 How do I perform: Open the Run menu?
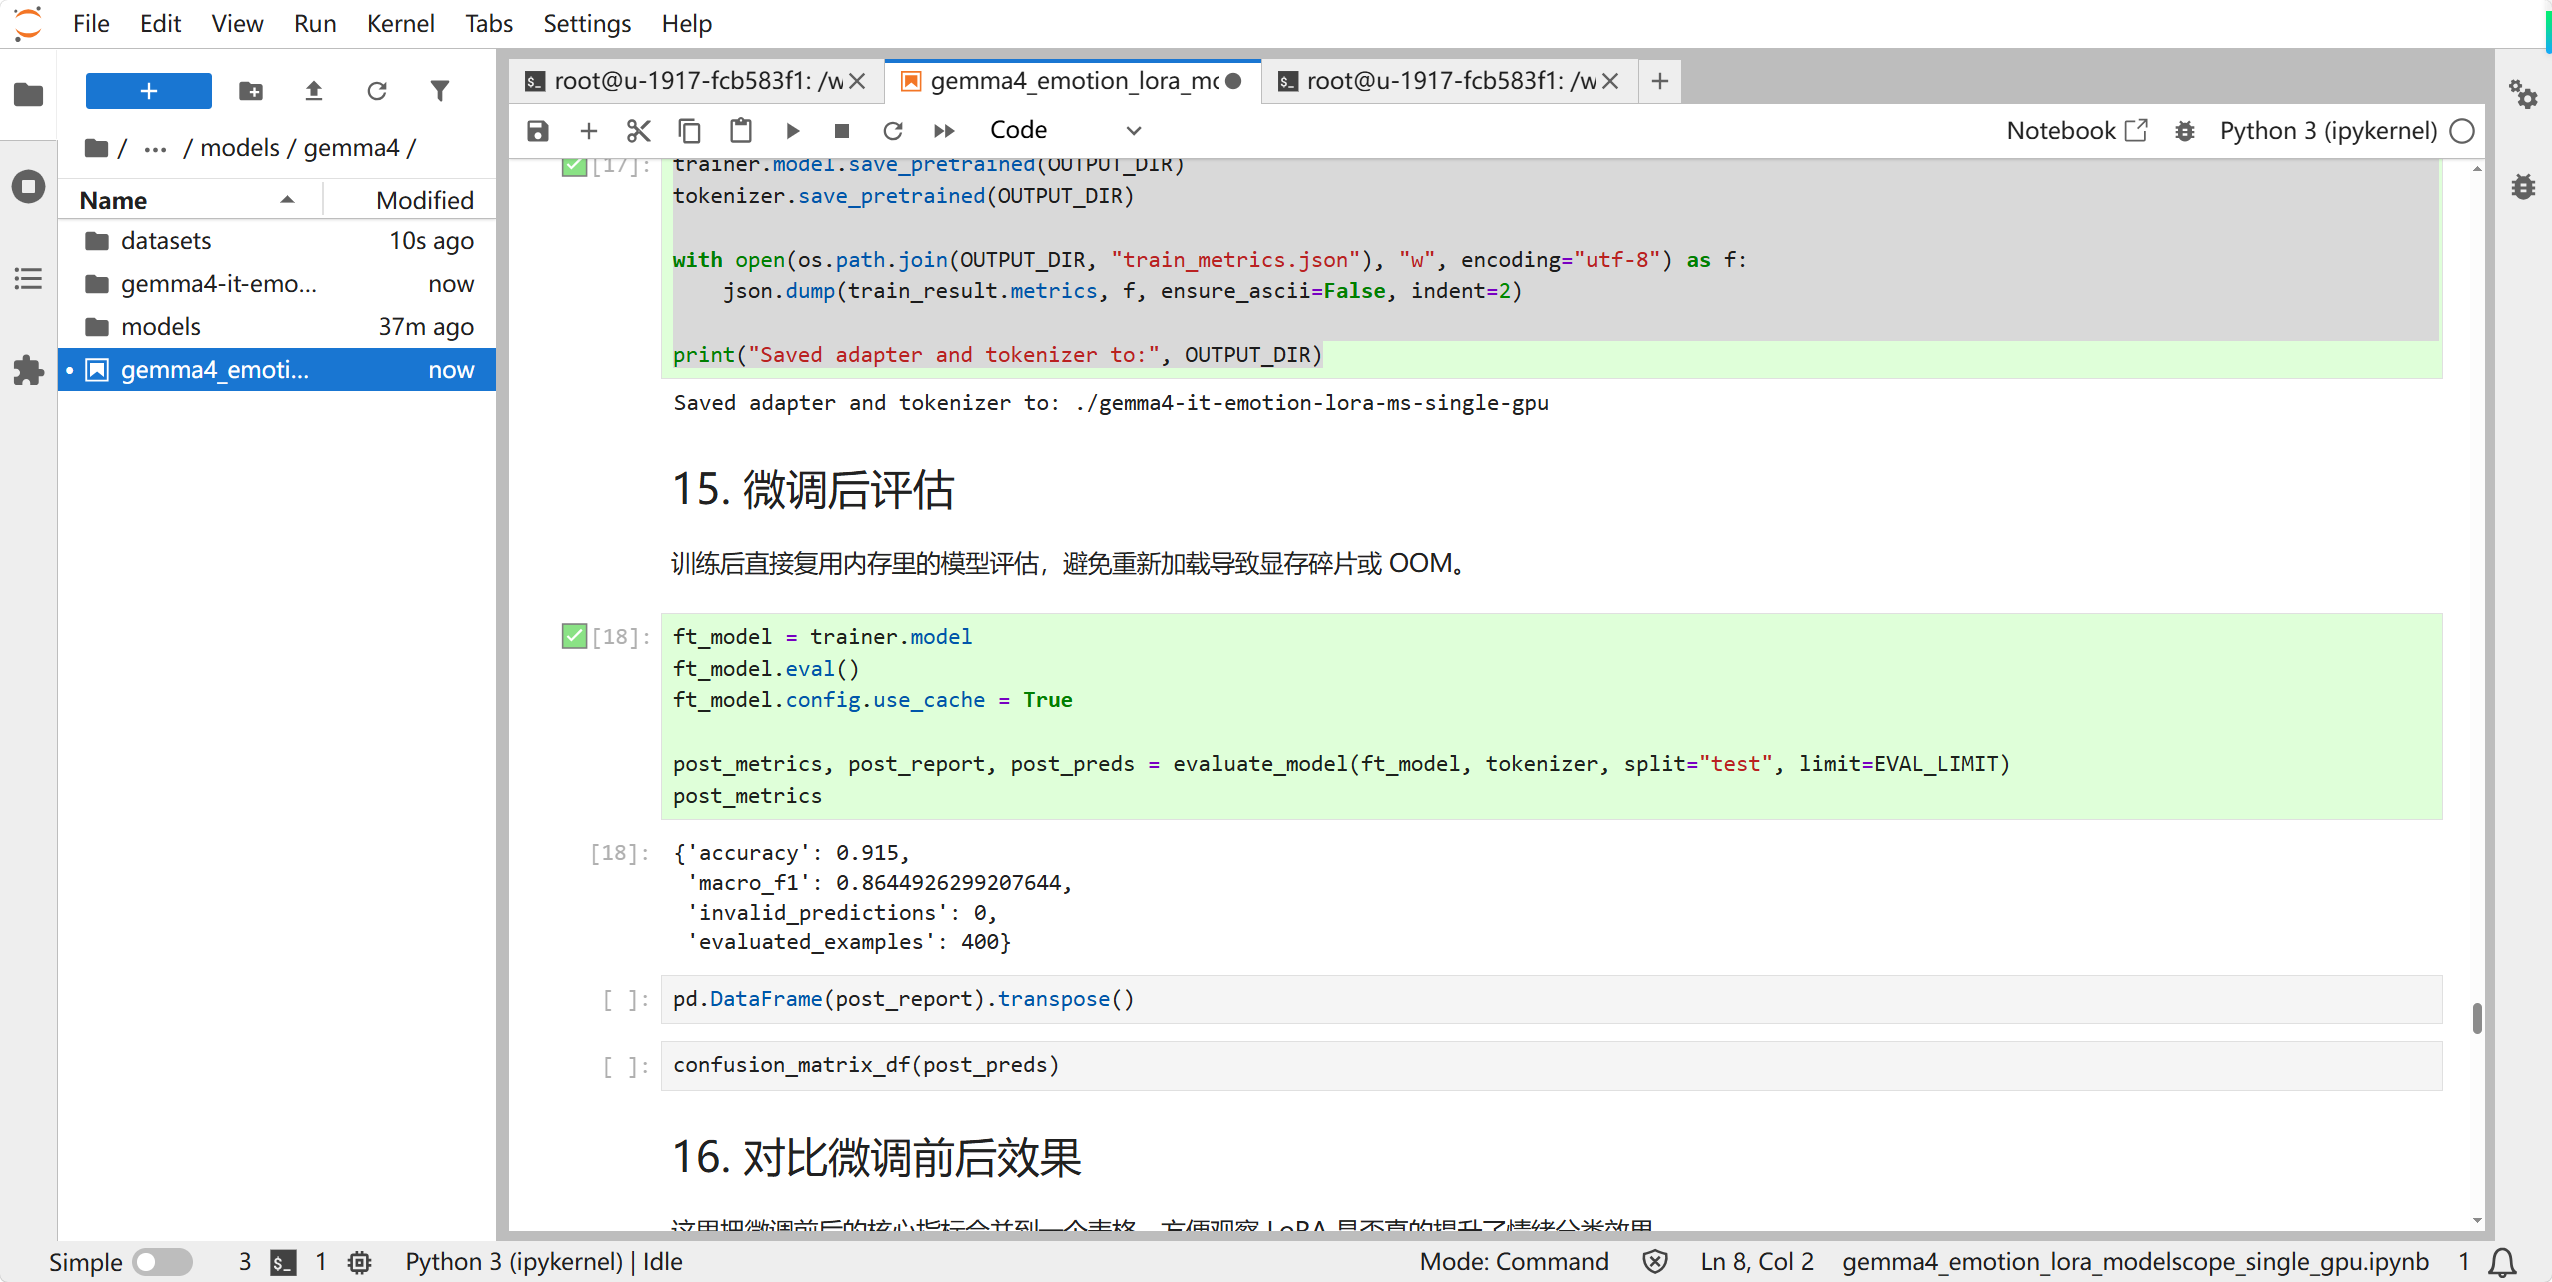[x=315, y=23]
